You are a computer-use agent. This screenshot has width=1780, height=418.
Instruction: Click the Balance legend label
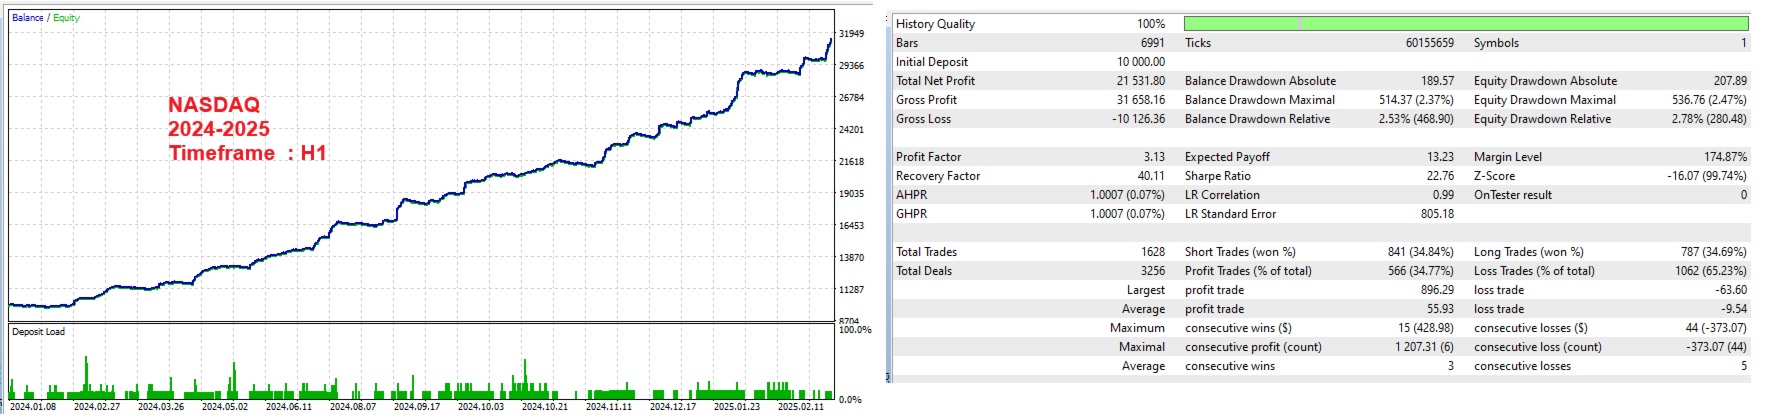point(28,18)
